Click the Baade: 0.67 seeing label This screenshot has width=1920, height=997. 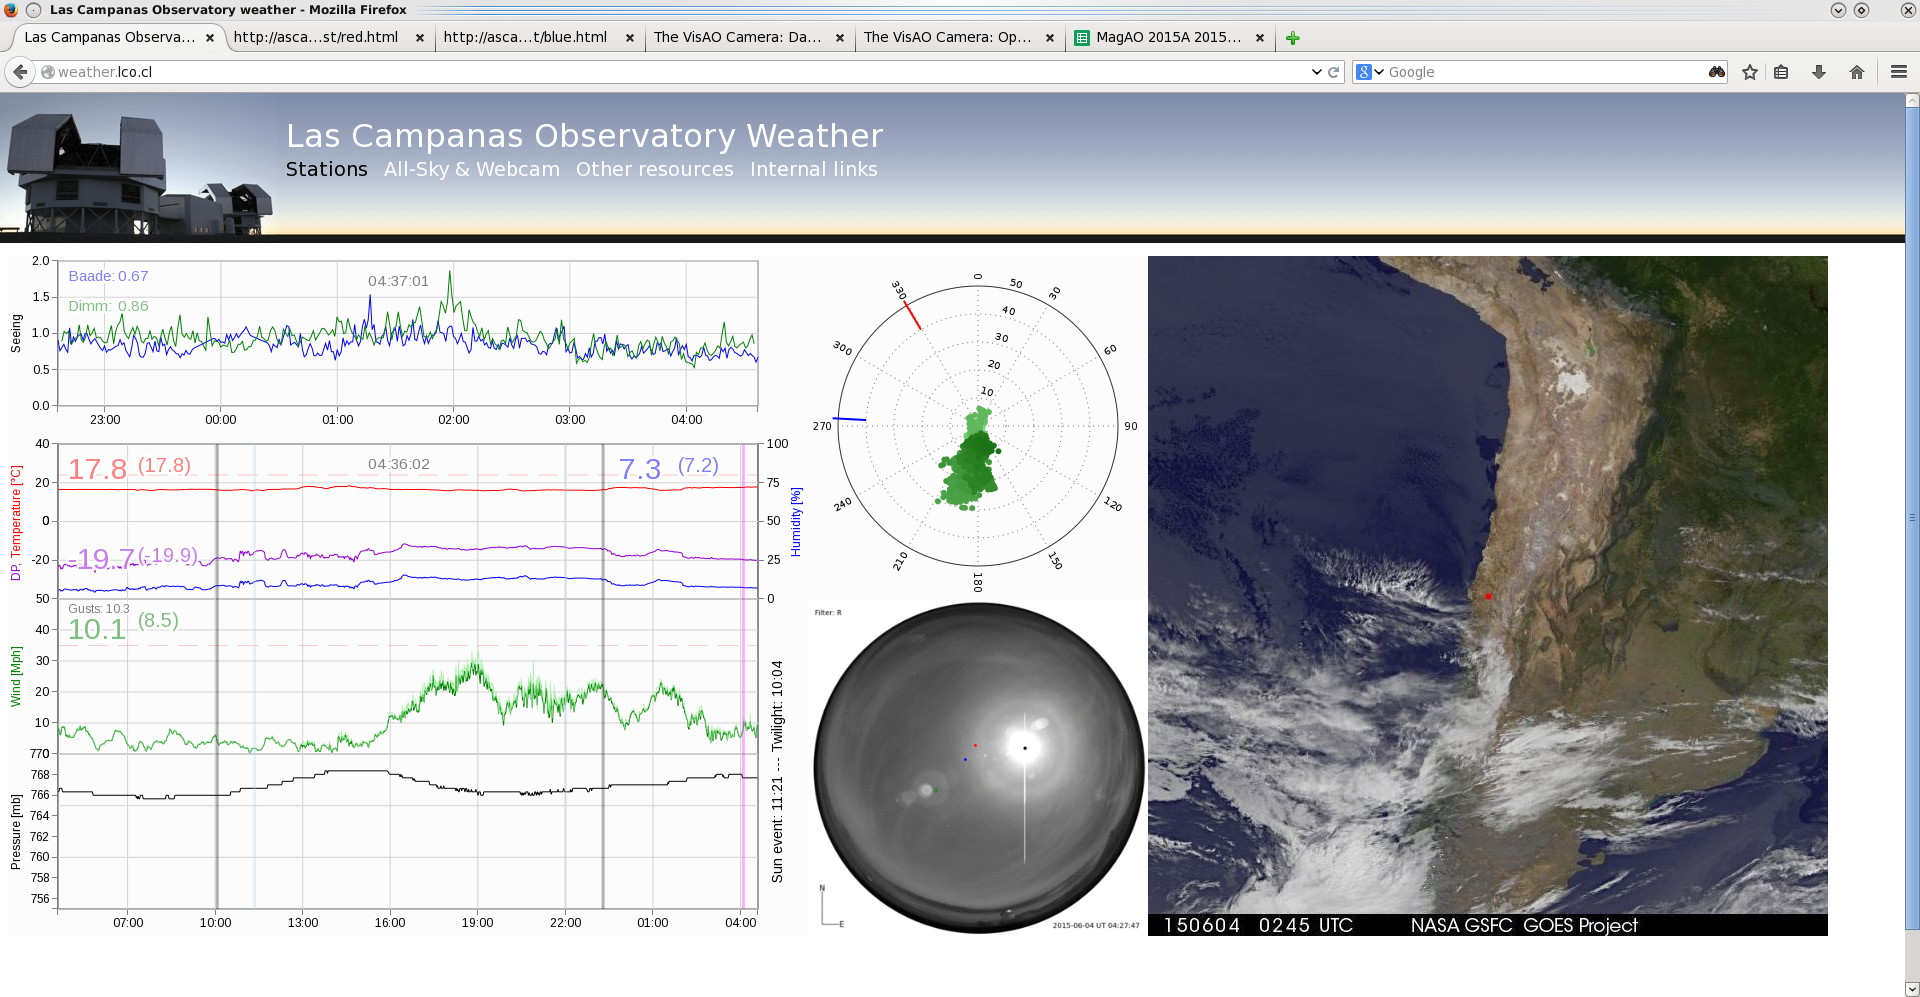108,276
